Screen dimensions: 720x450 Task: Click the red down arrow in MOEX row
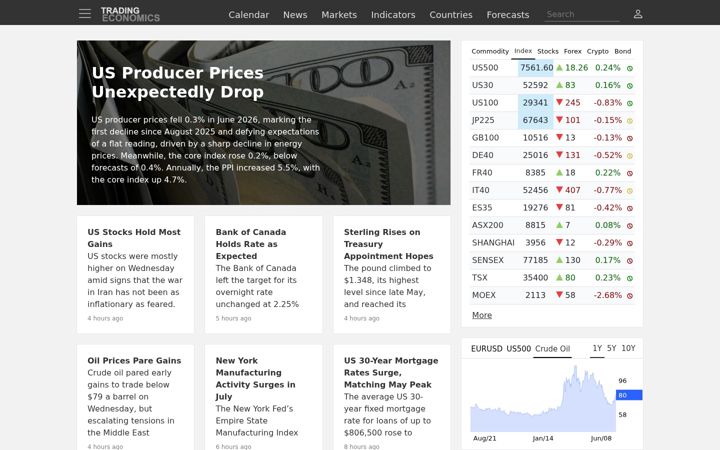[559, 295]
